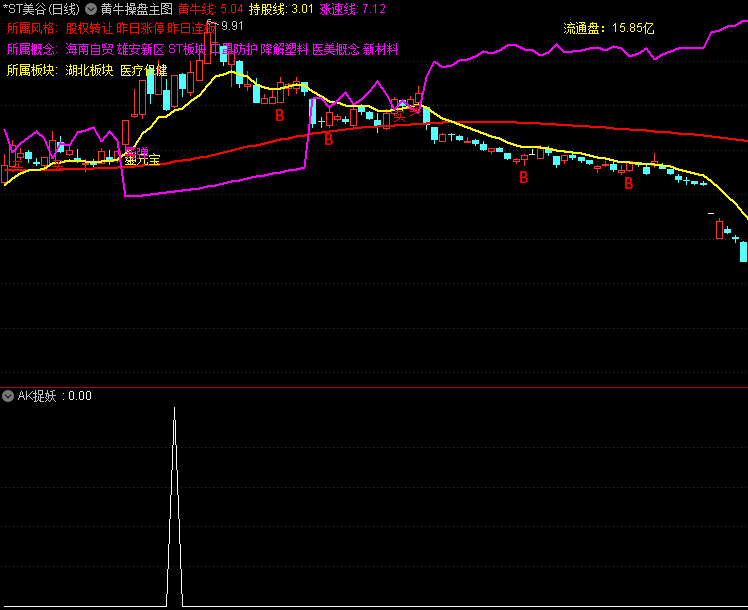This screenshot has height=610, width=748.
Task: Click the 涨速线: 7.12 value label
Action: (353, 9)
